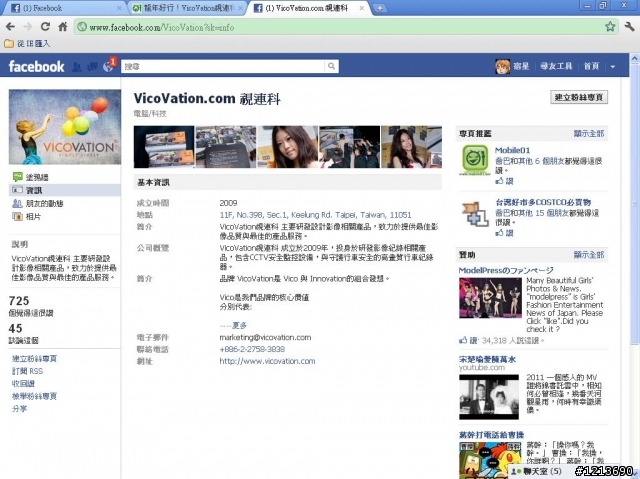Bookmark this page with the star icon
The height and width of the screenshot is (479, 640).
tap(610, 27)
